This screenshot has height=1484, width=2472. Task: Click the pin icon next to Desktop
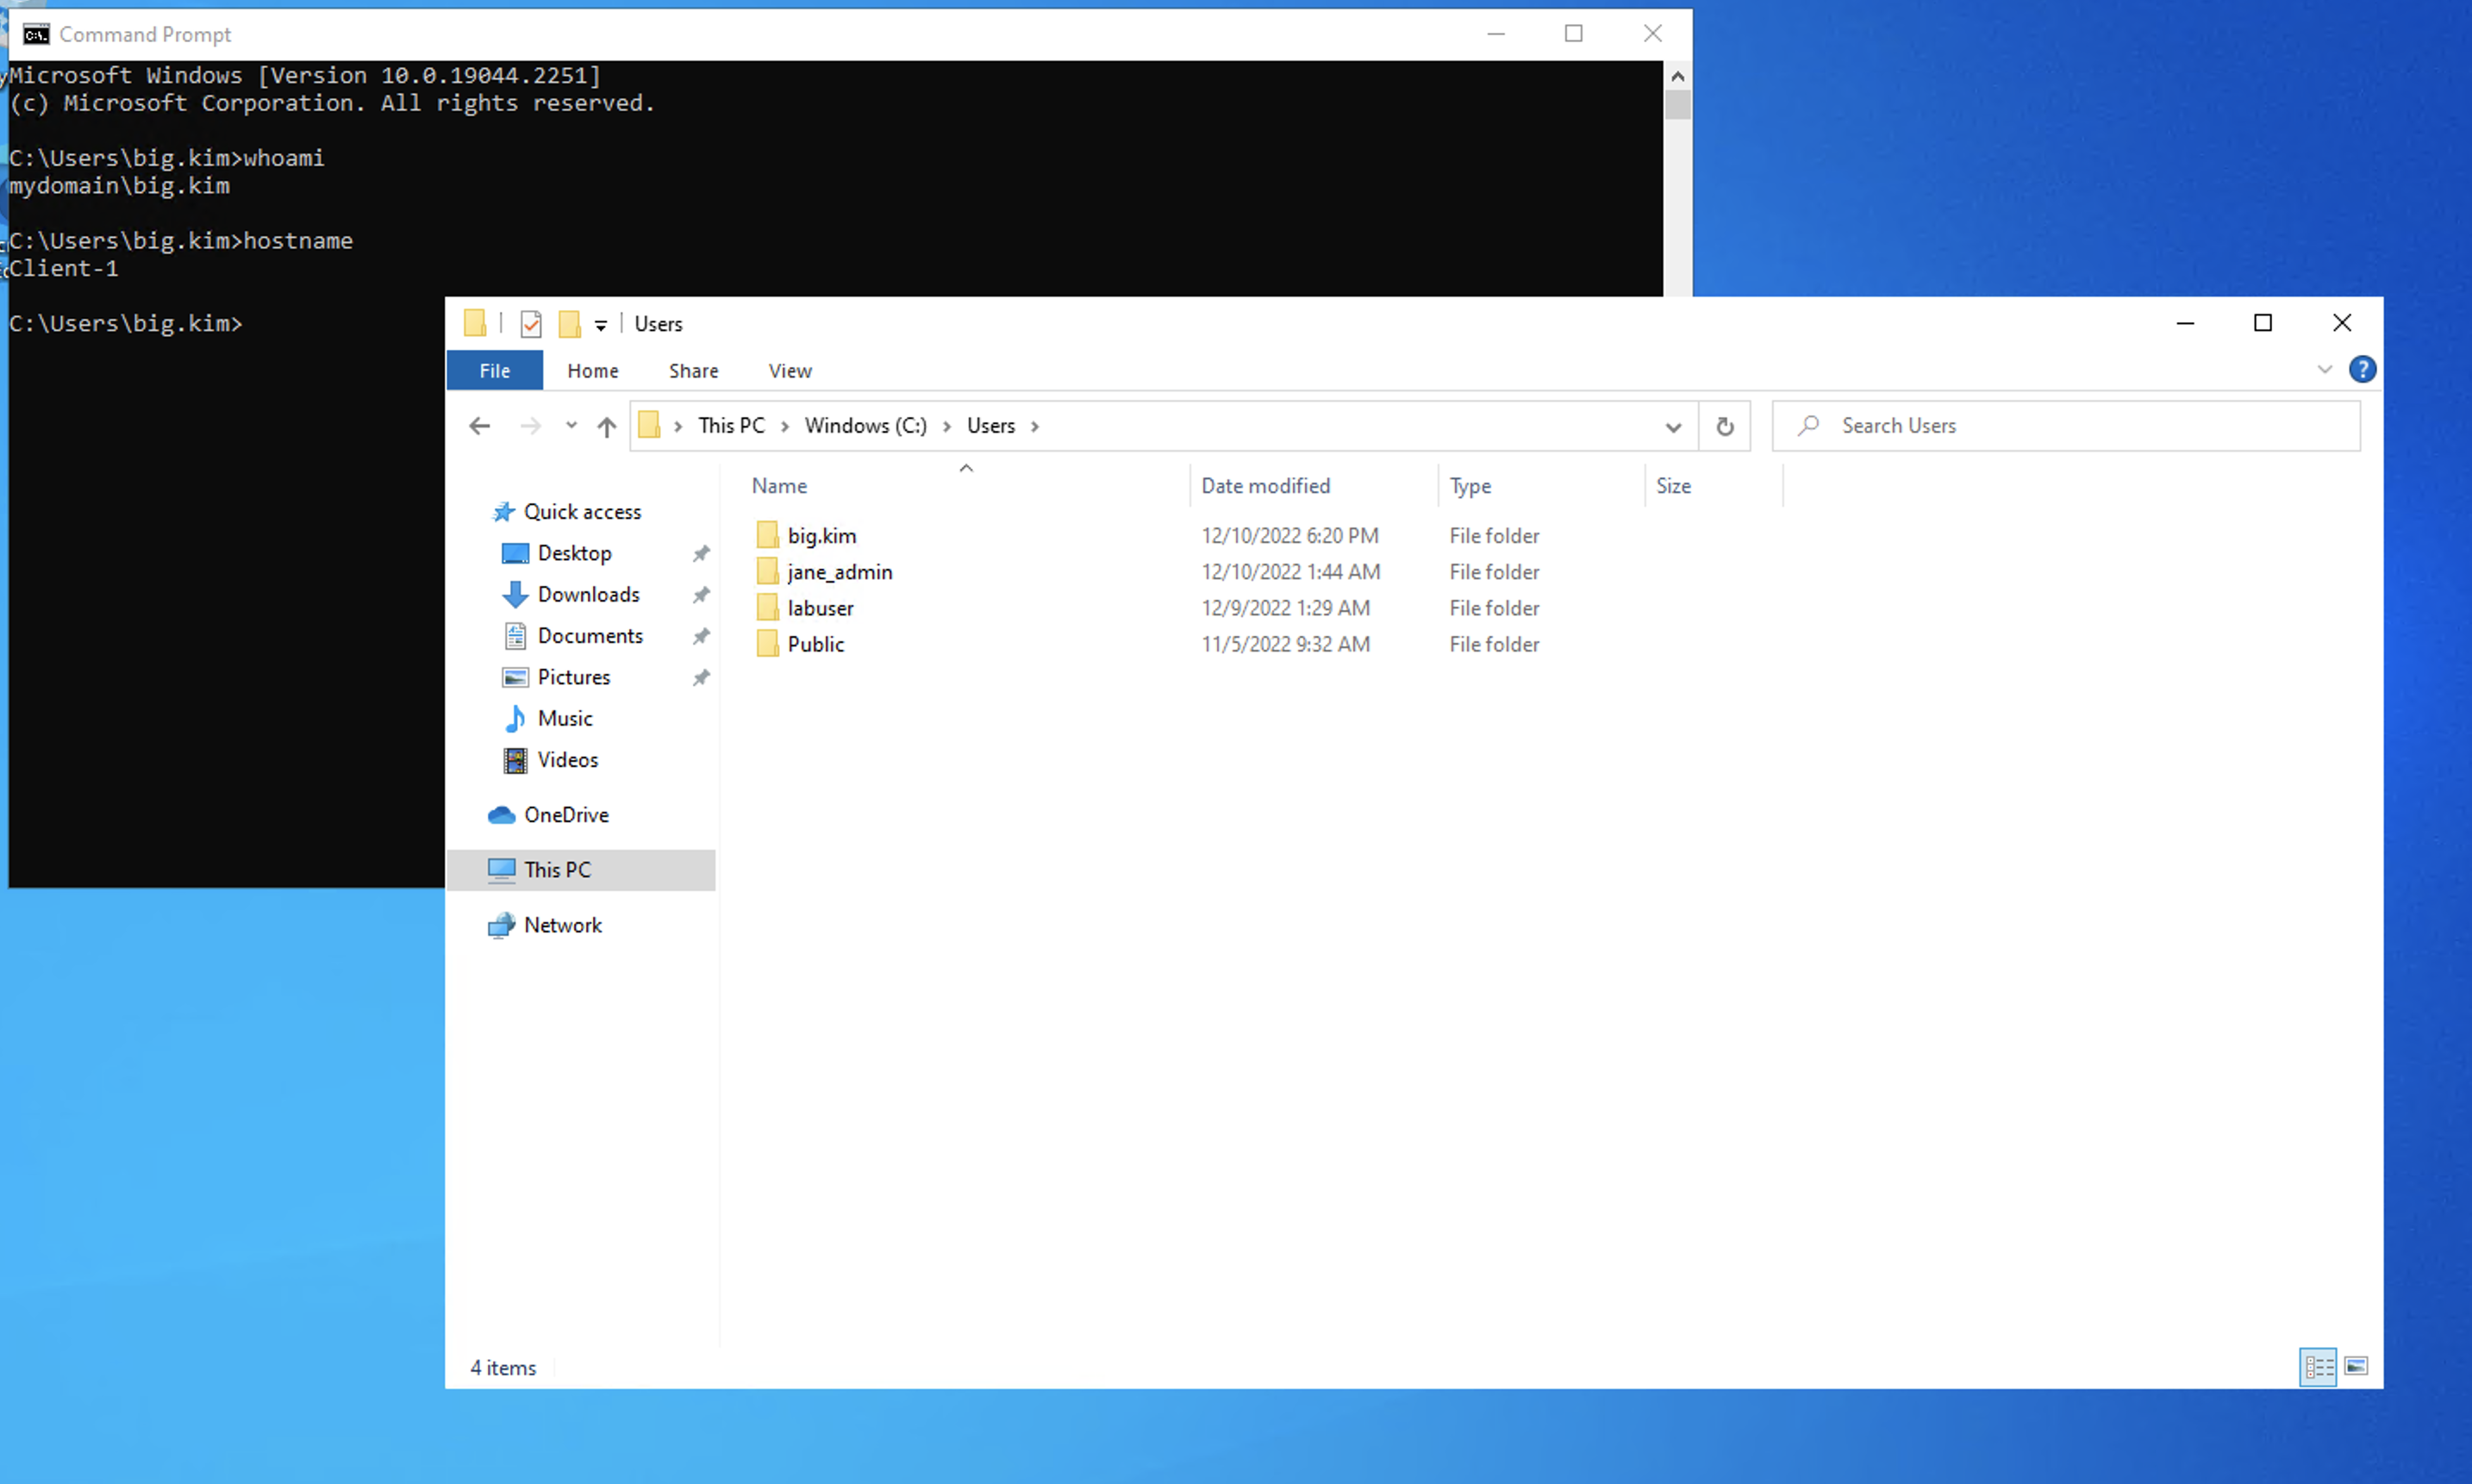(701, 553)
